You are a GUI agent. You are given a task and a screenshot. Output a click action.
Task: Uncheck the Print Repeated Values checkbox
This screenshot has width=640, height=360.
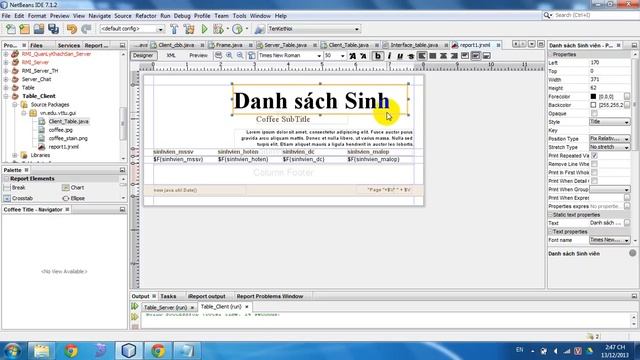[x=594, y=156]
